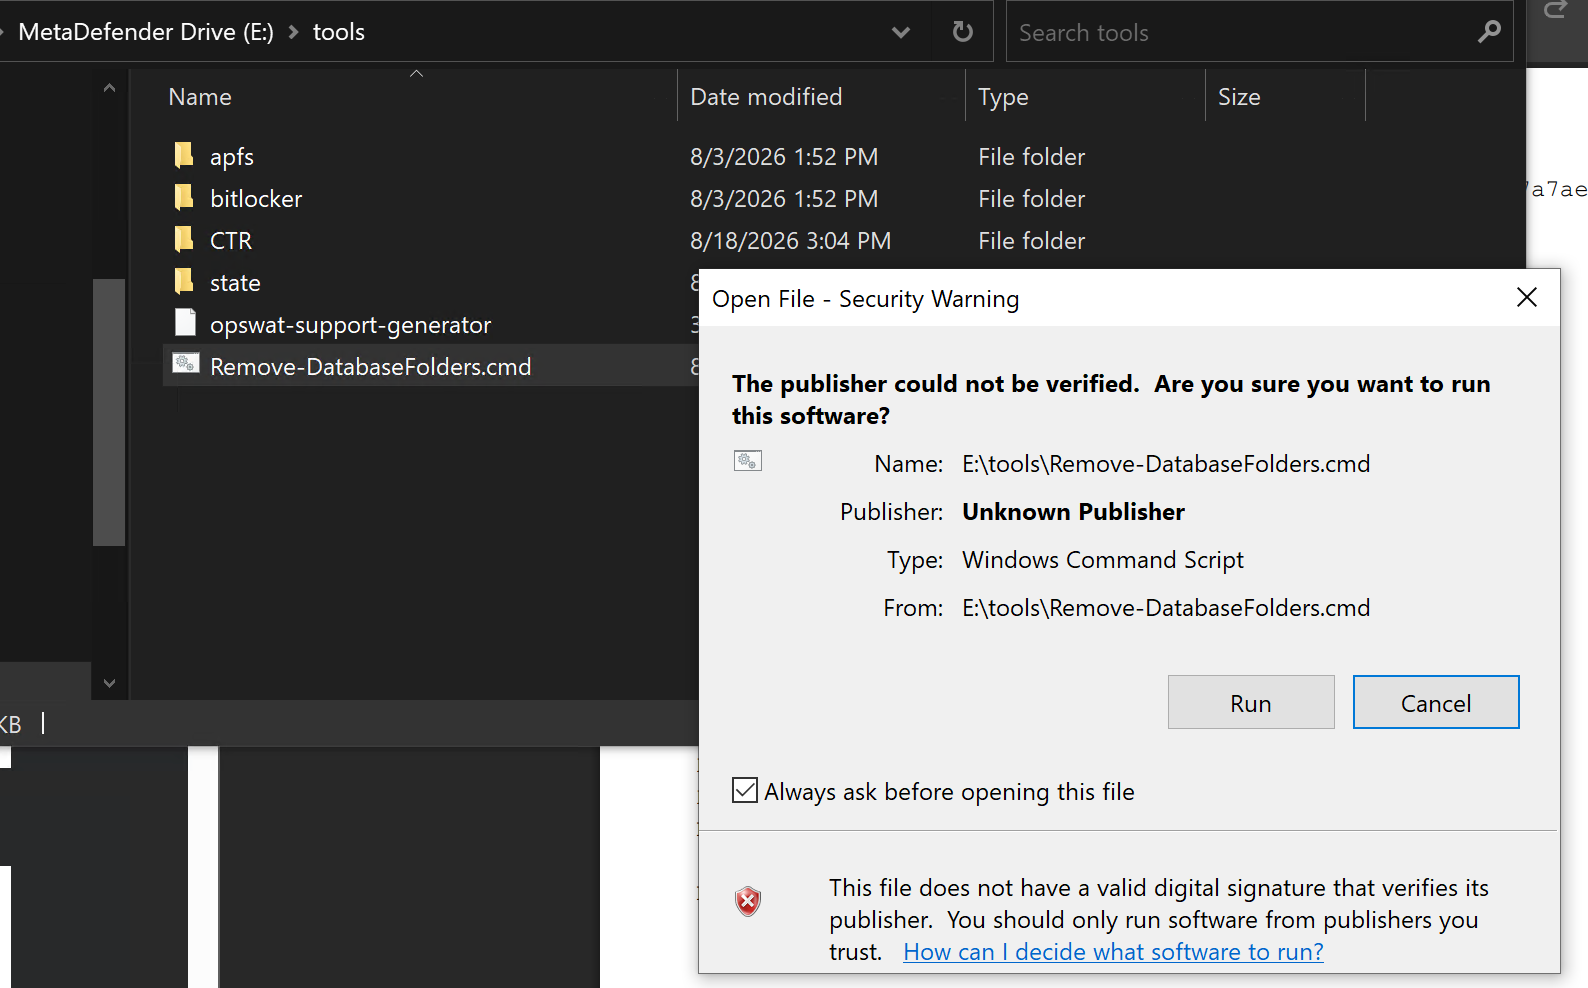Click the opswat-support-generator file icon
Screen dimensions: 1588x988
pyautogui.click(x=185, y=323)
